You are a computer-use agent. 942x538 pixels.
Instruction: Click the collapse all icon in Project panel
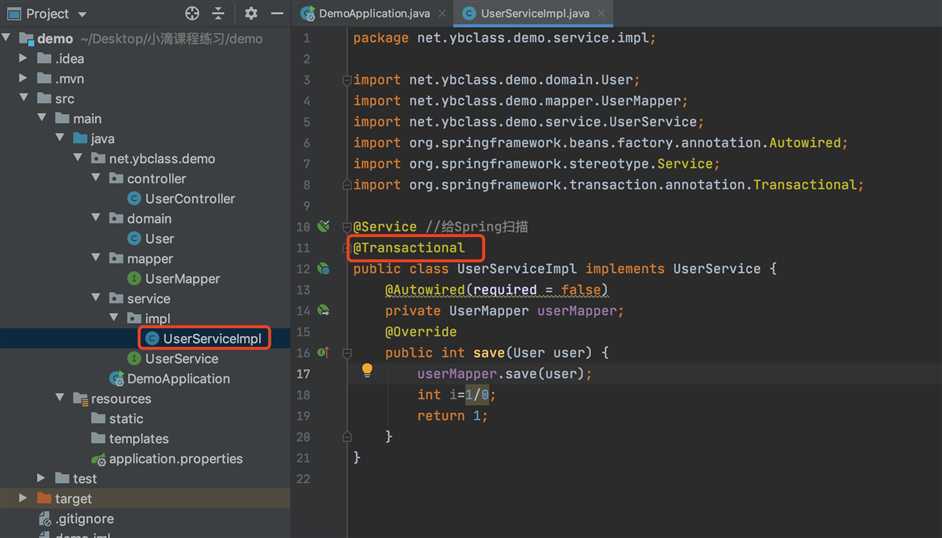[x=218, y=13]
